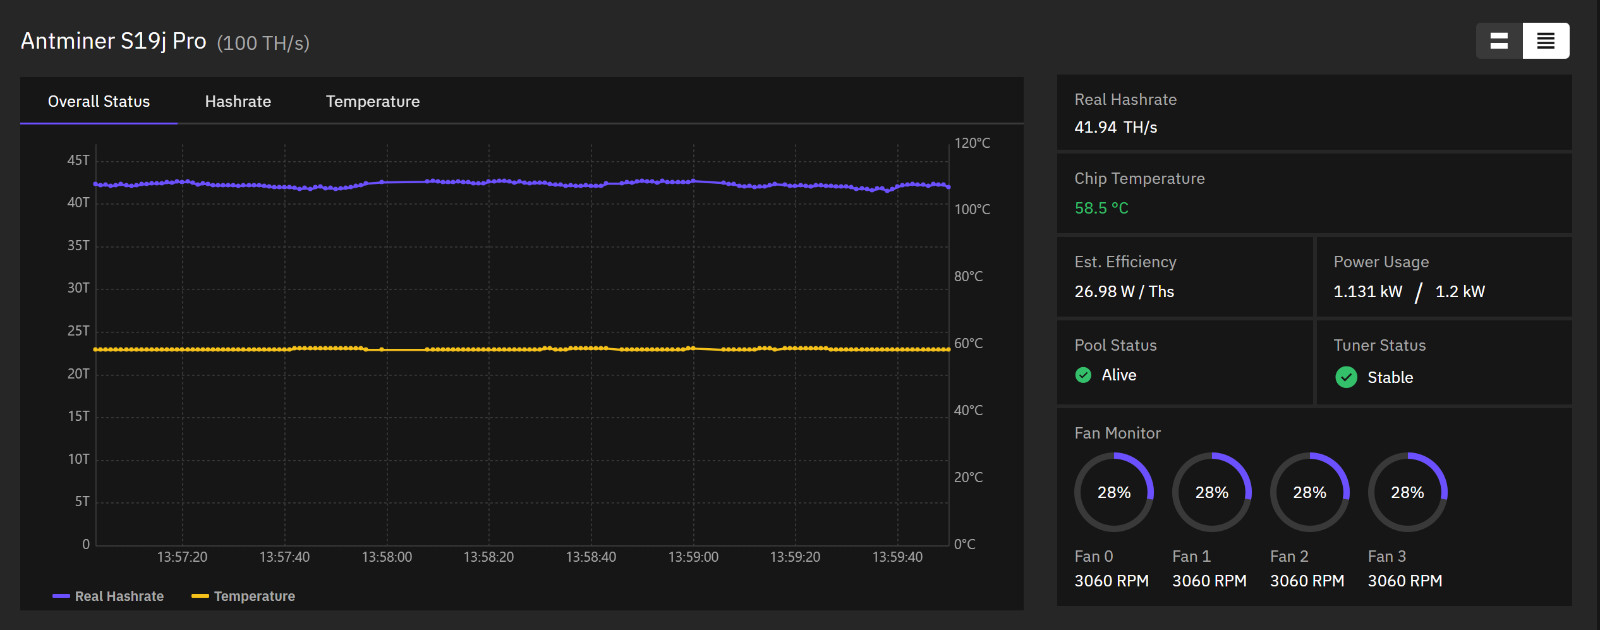Click the 13:58:00 time axis label
The width and height of the screenshot is (1600, 630).
[387, 557]
